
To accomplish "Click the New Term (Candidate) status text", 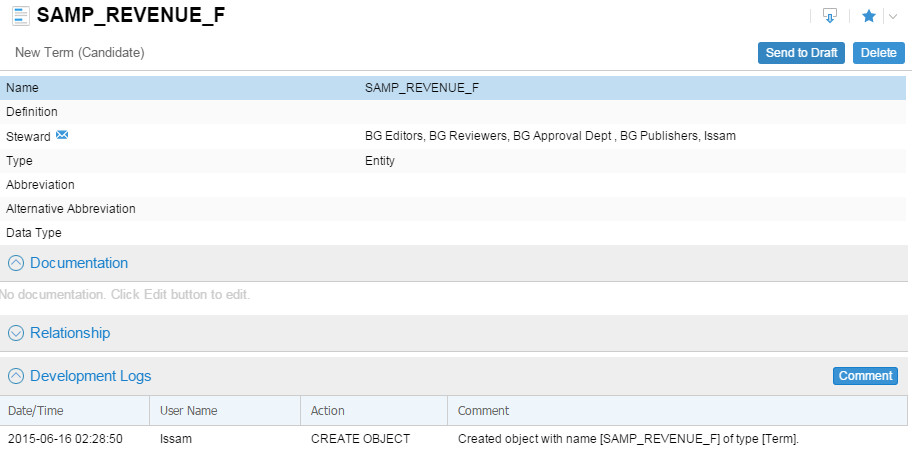I will [x=80, y=52].
